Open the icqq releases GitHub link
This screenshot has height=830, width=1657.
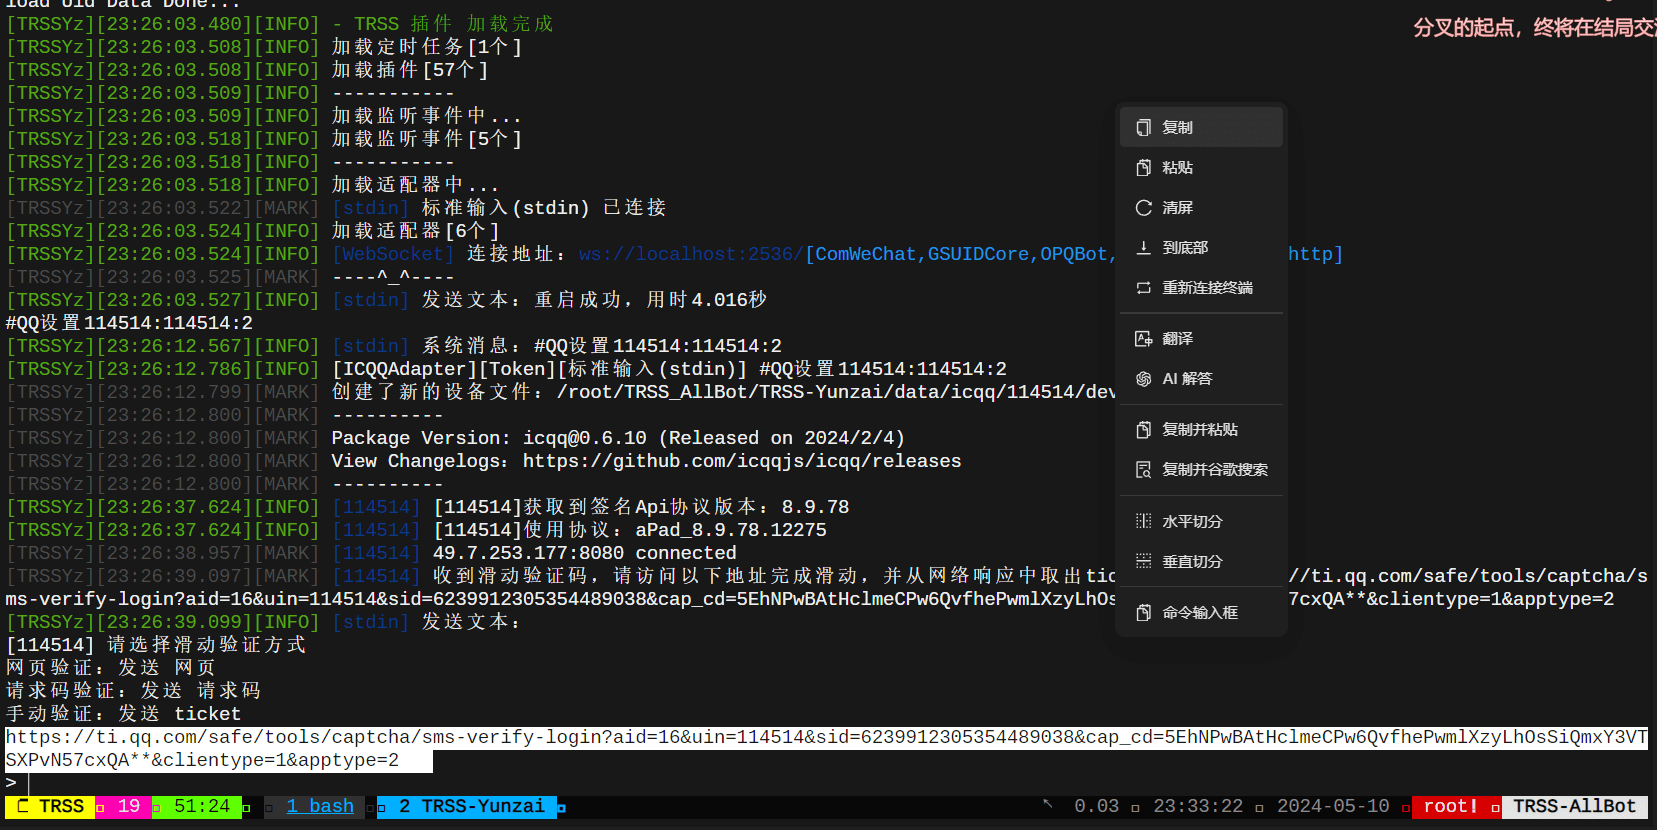click(741, 461)
